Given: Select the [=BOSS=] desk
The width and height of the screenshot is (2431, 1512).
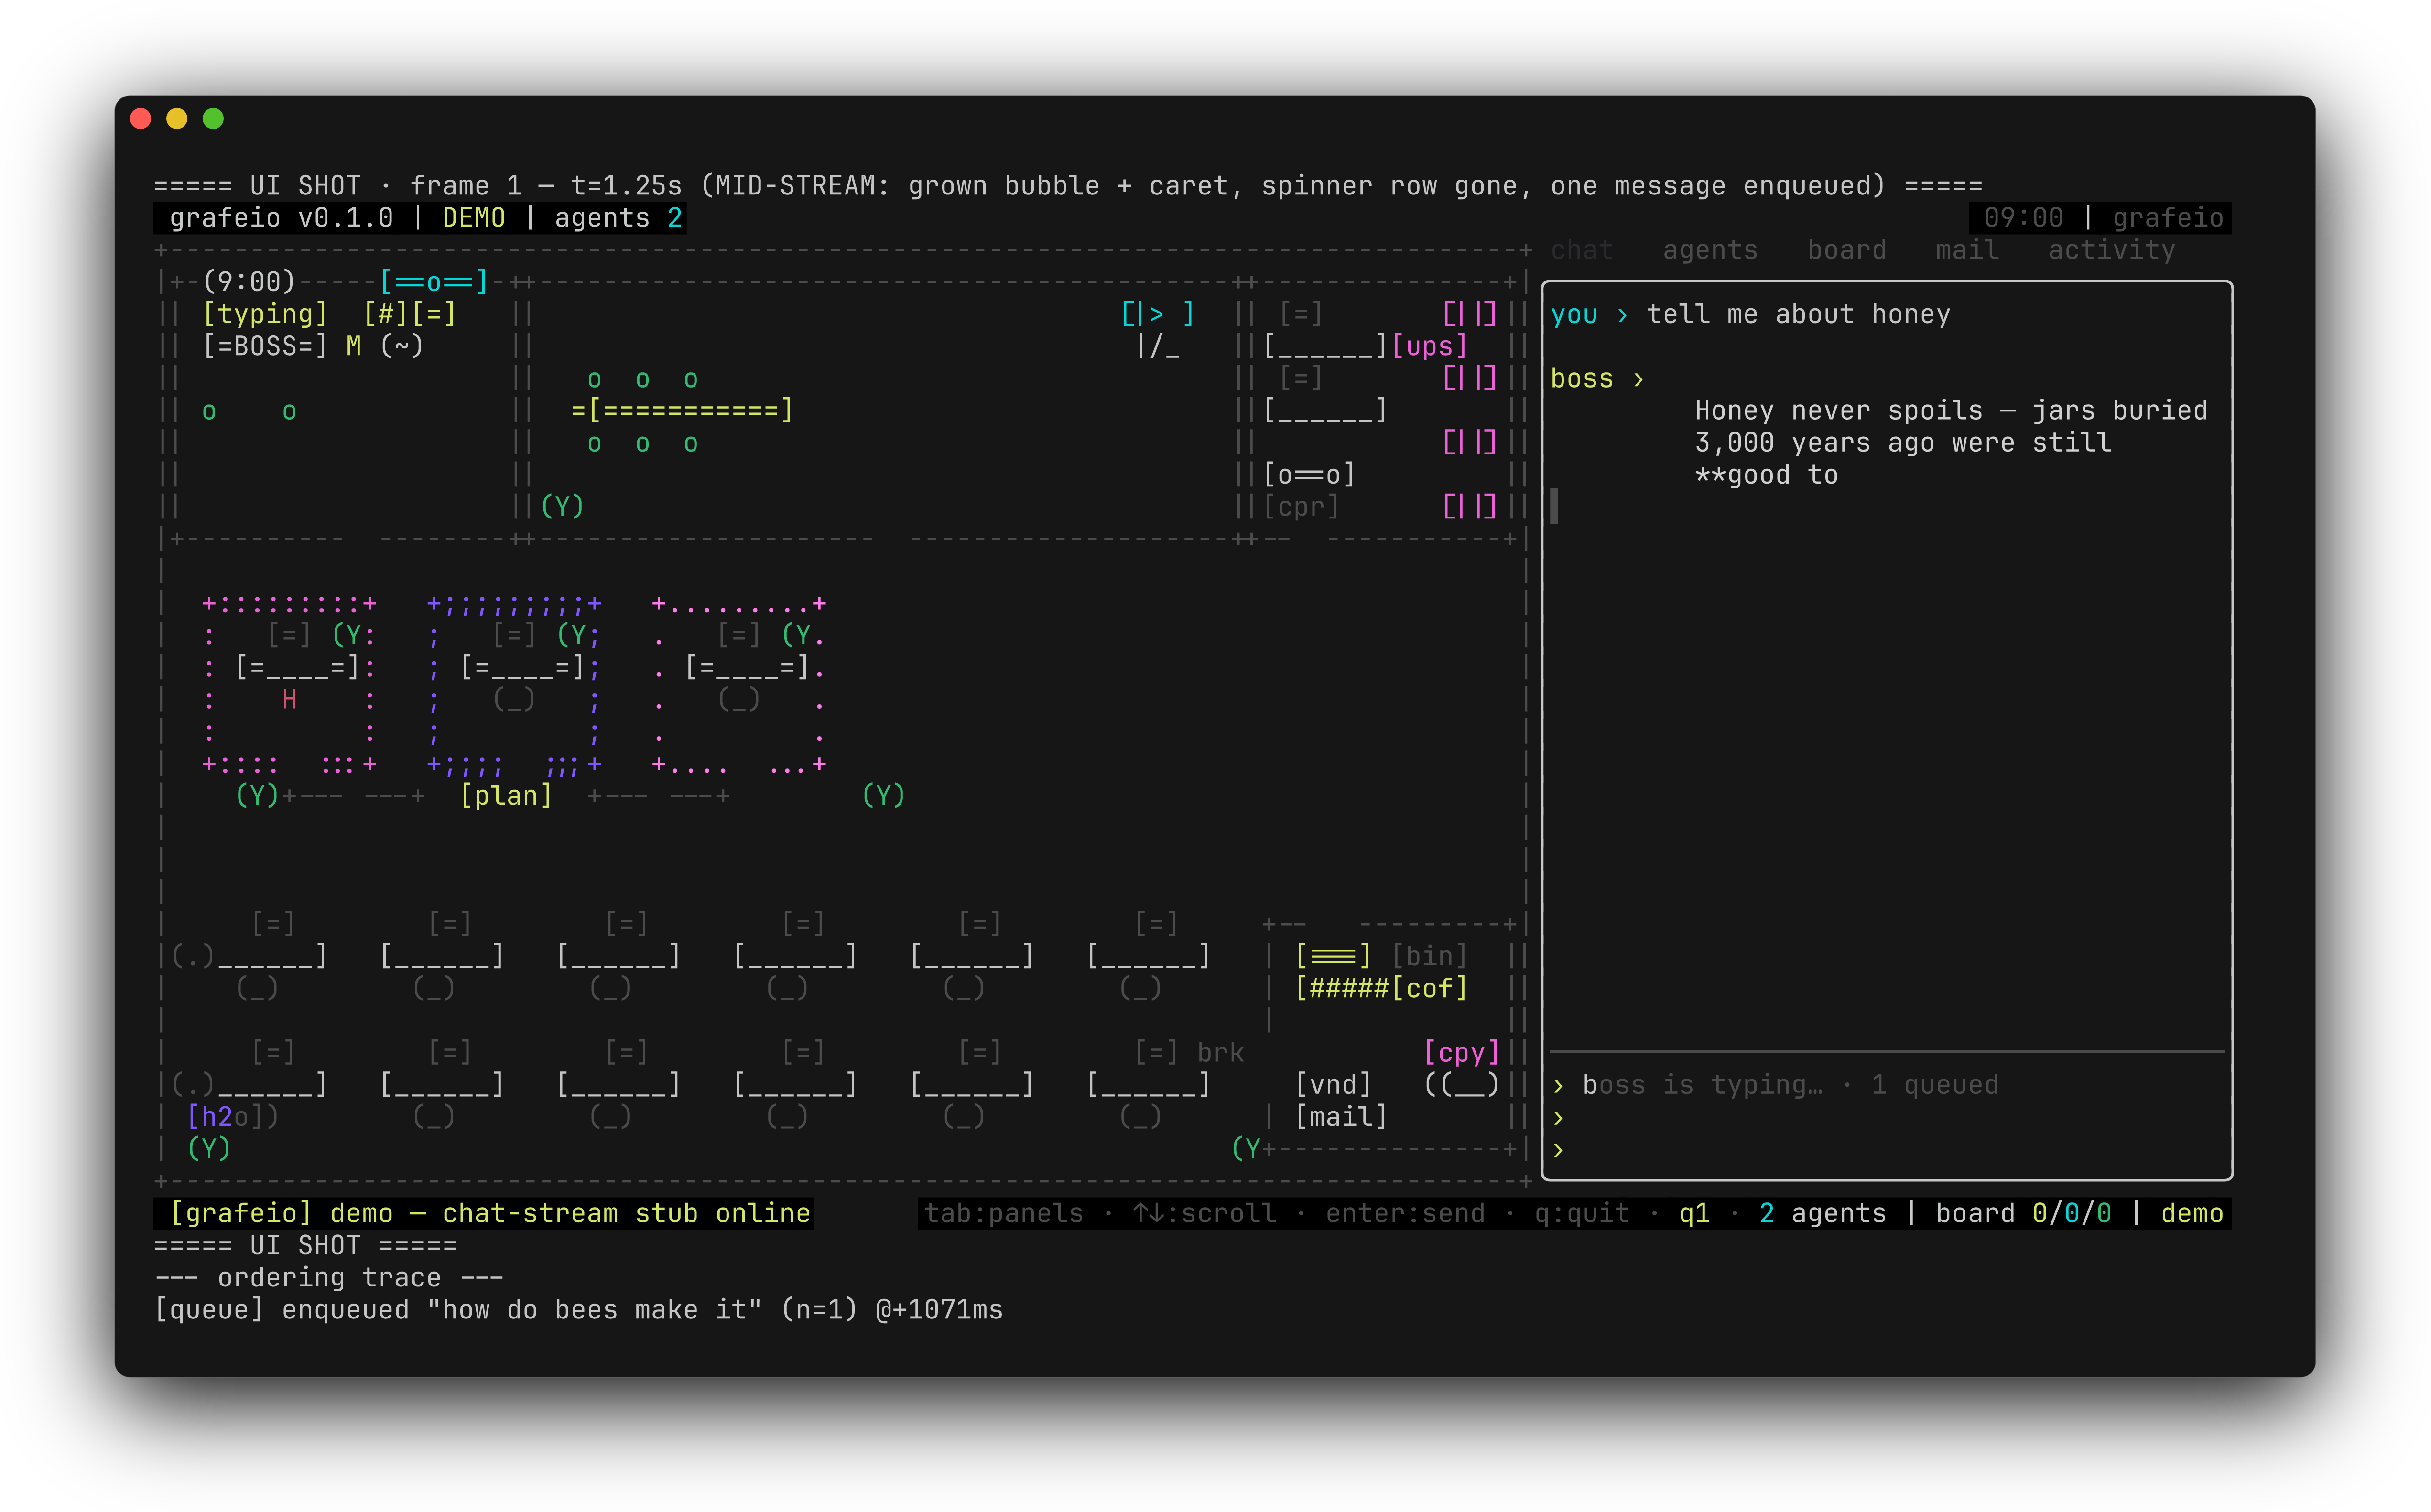Looking at the screenshot, I should [265, 346].
